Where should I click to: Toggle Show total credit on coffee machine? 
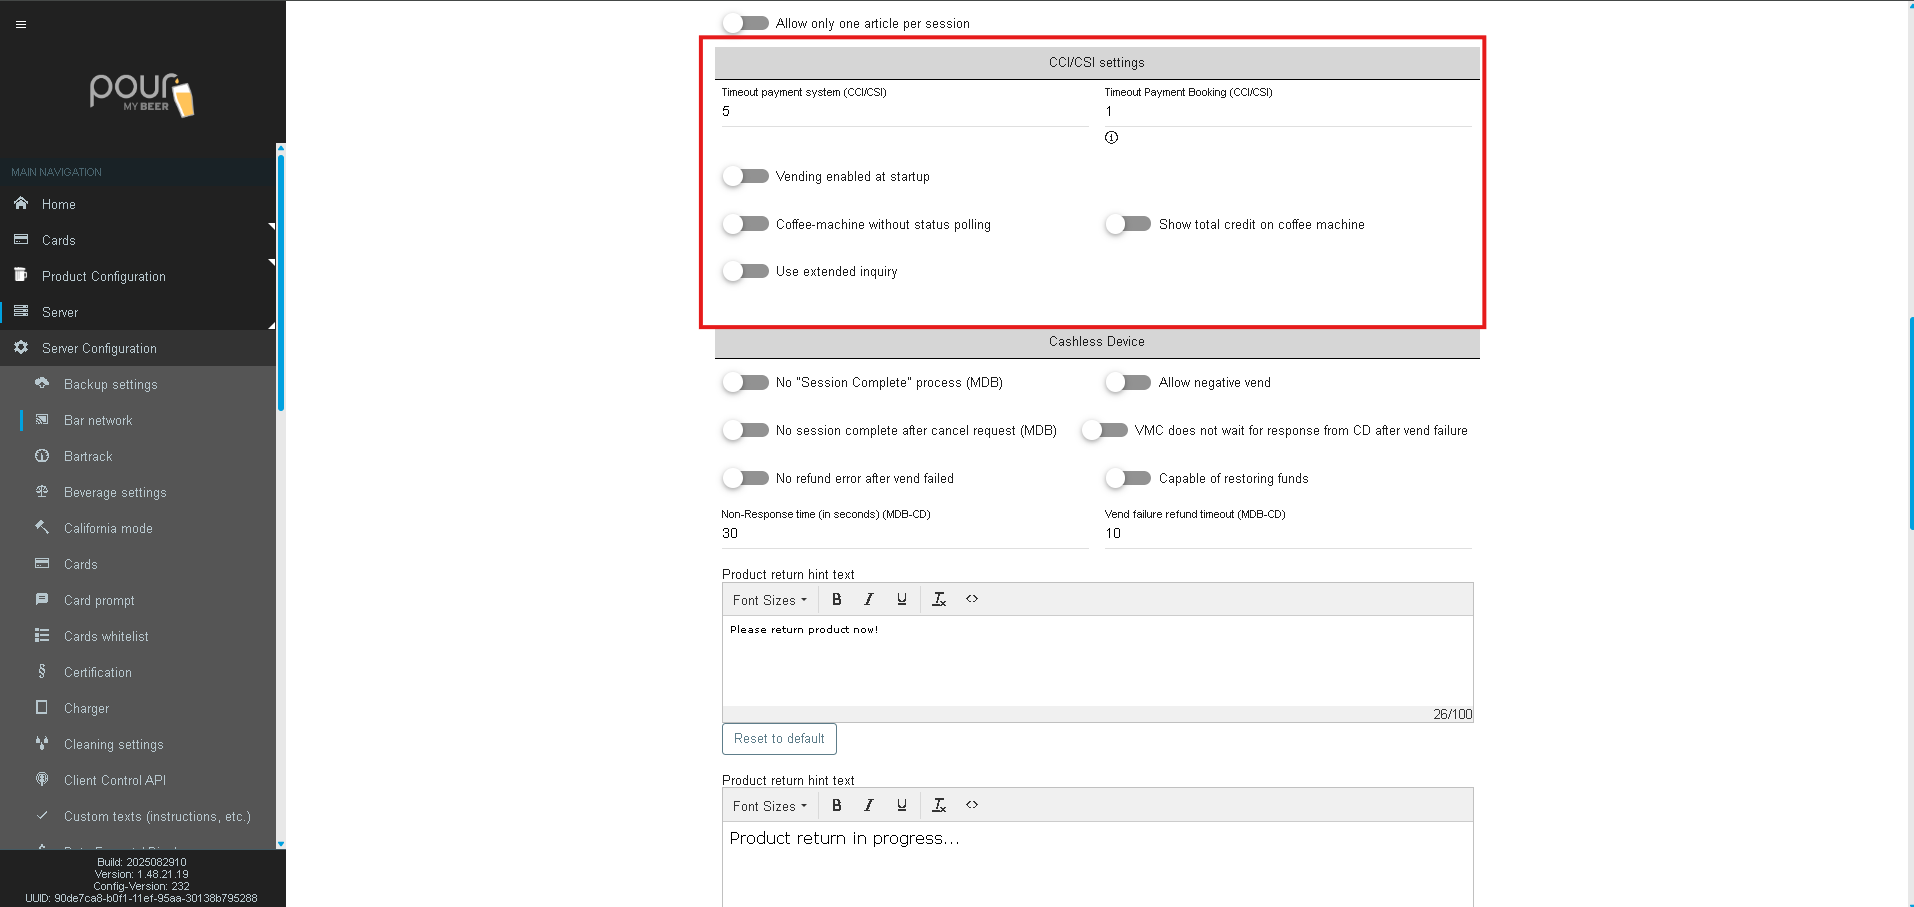tap(1128, 225)
